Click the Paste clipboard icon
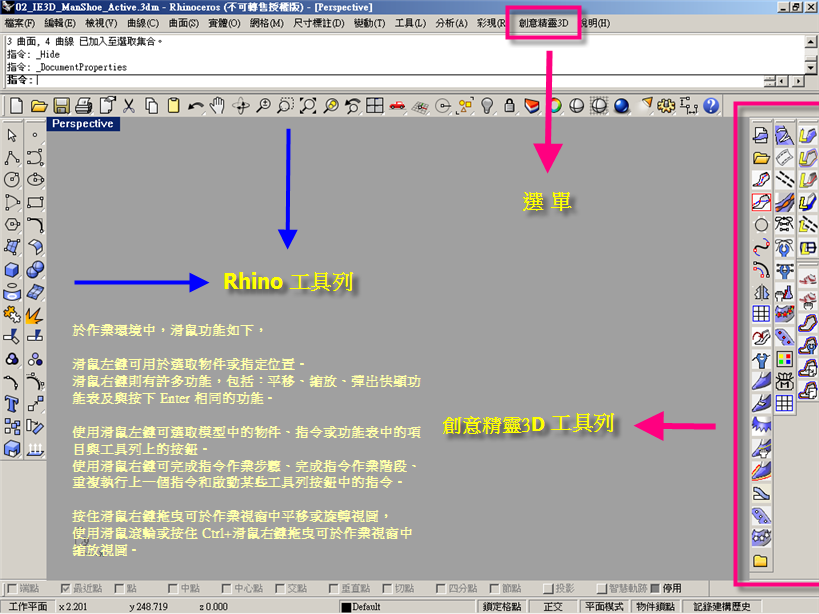The width and height of the screenshot is (819, 614). click(174, 106)
